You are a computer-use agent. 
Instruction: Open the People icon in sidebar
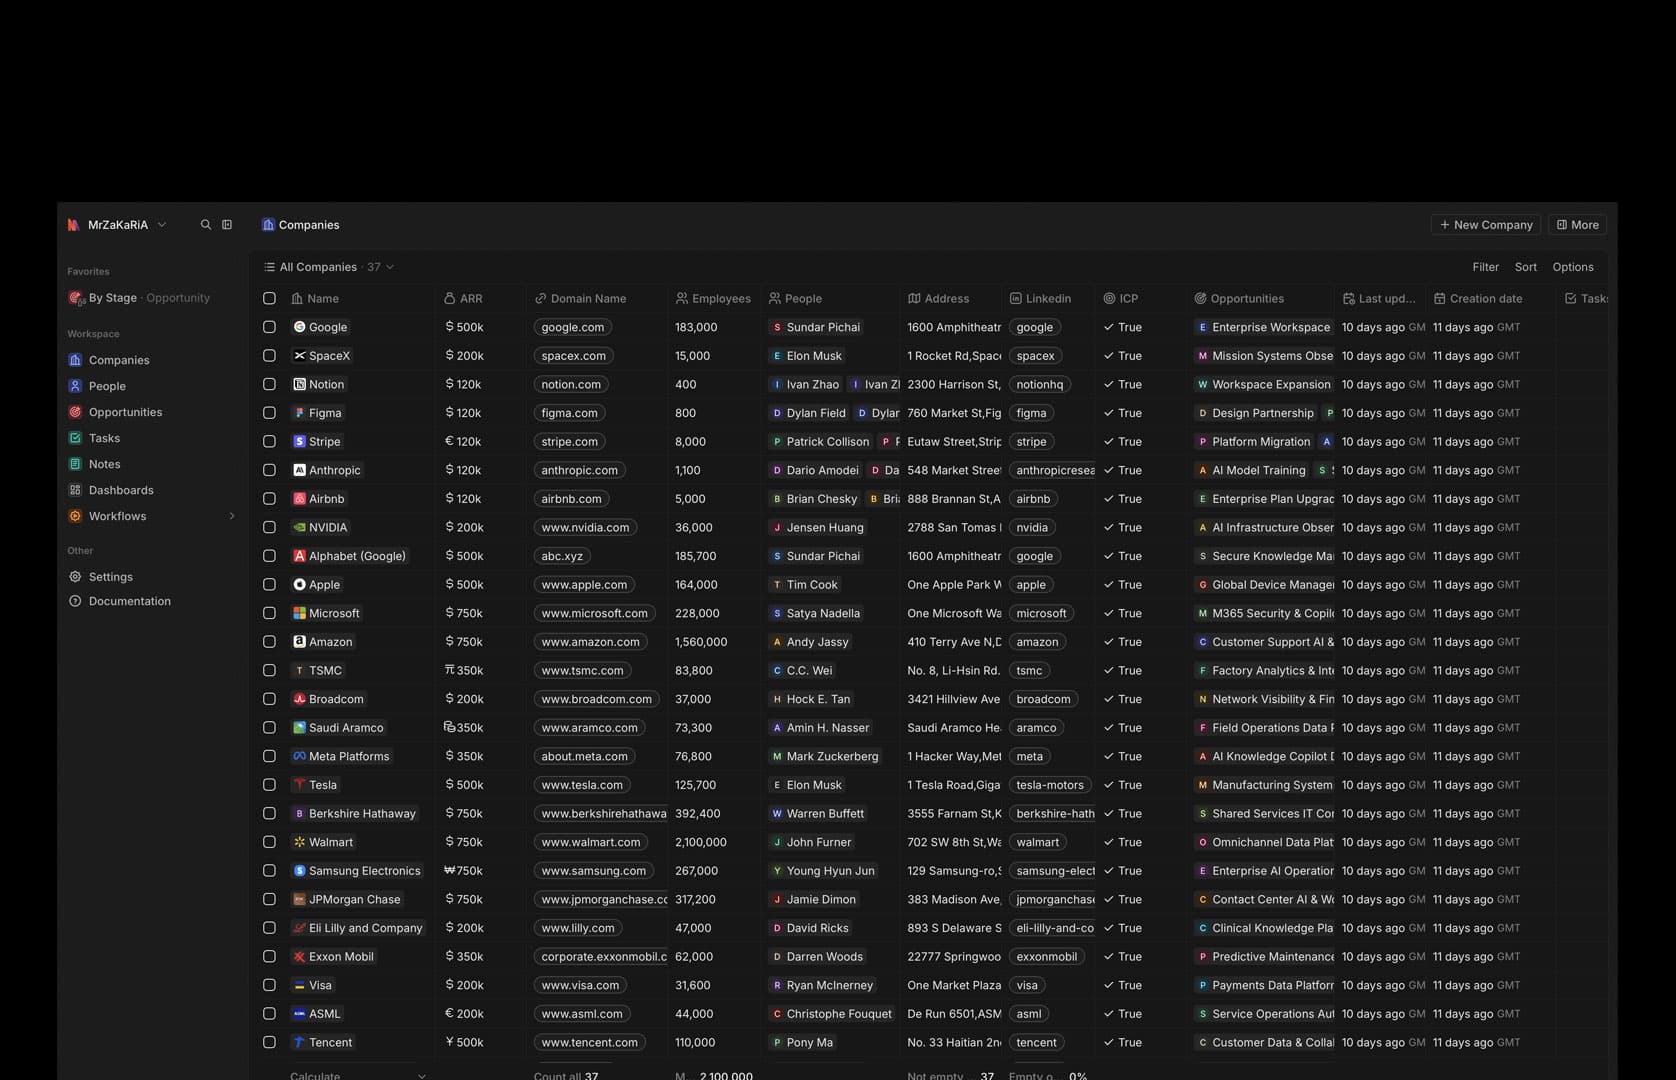coord(75,386)
